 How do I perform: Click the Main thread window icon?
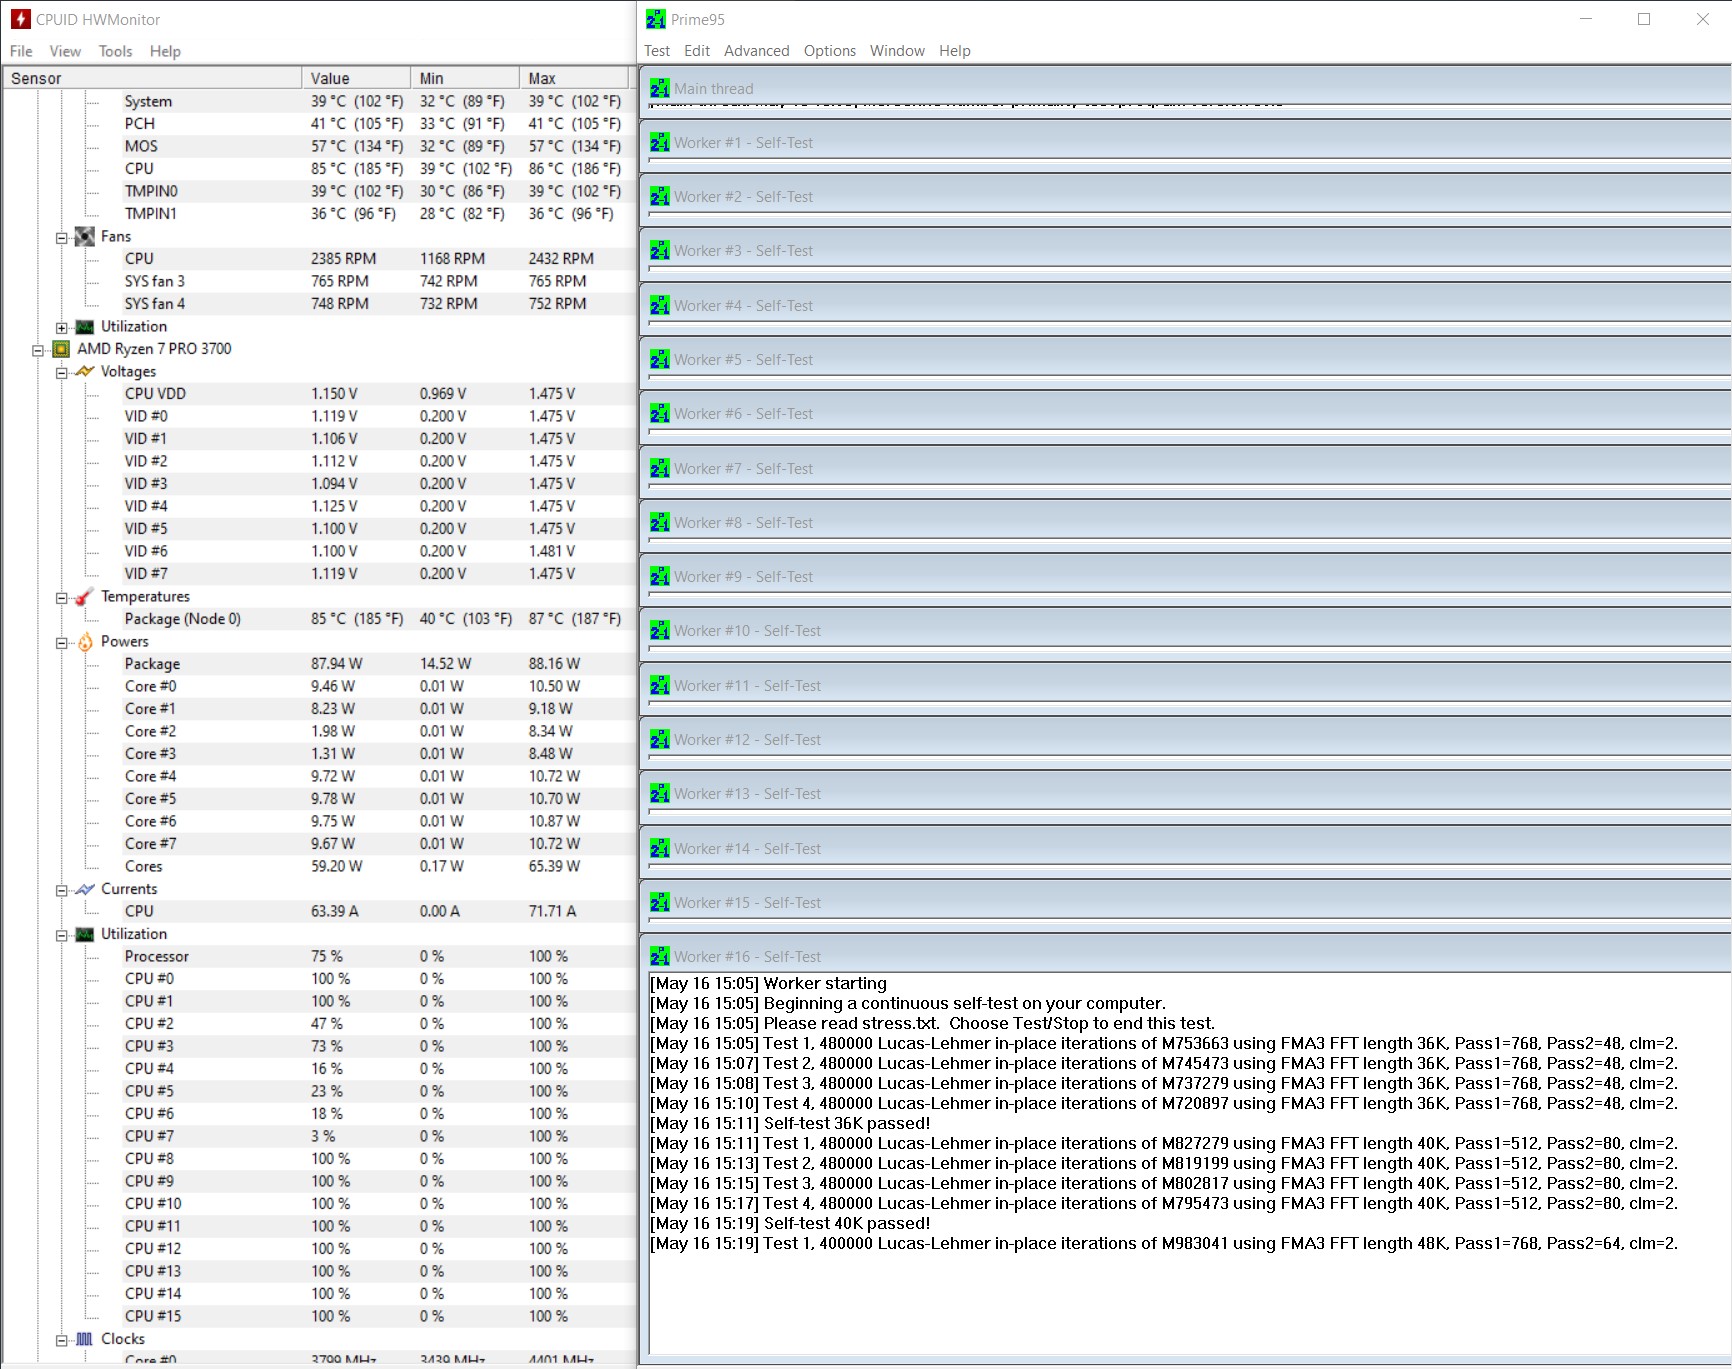pos(660,88)
